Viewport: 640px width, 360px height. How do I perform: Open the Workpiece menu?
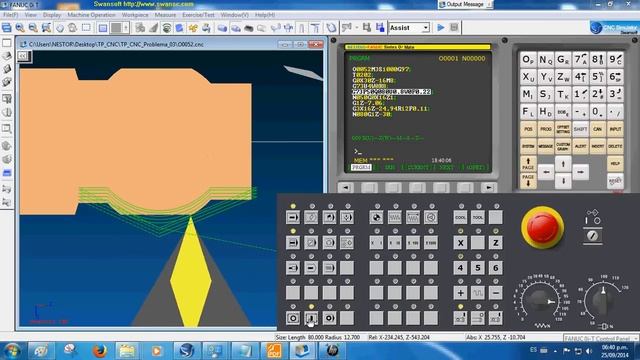coord(135,15)
